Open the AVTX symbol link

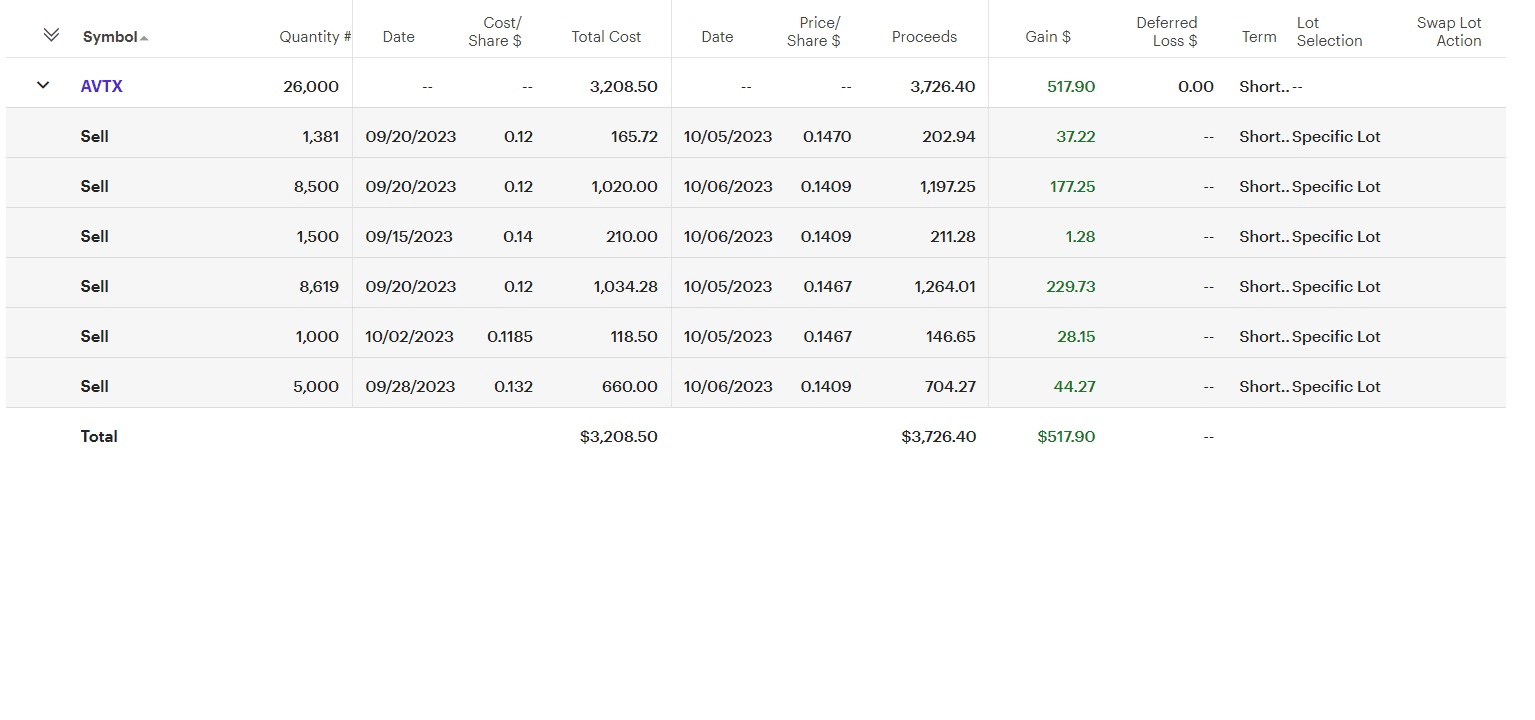click(102, 86)
